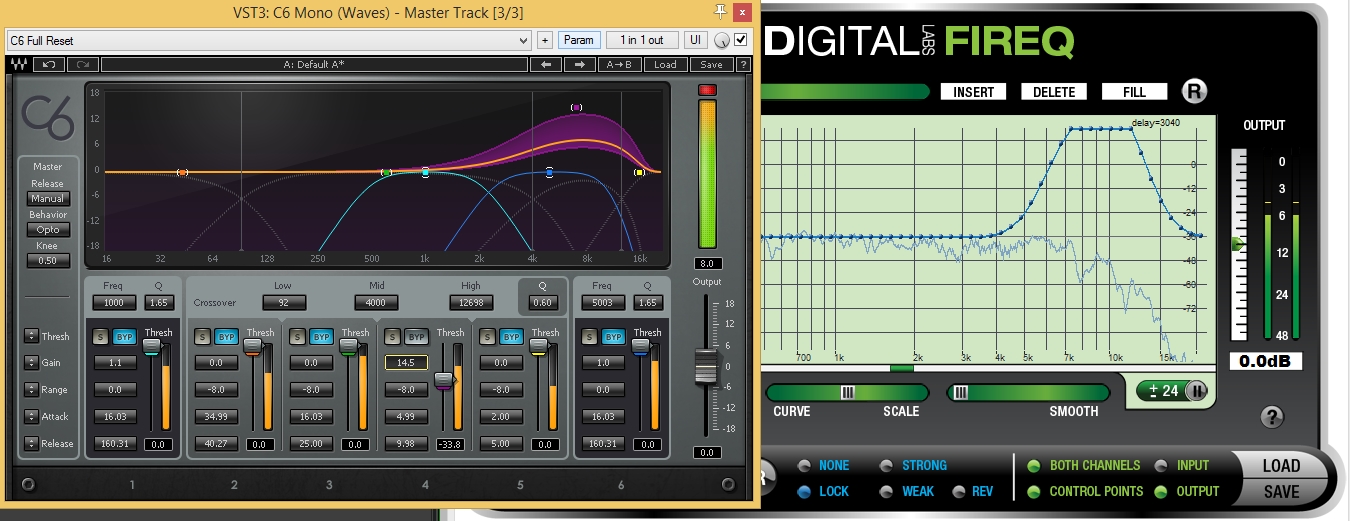Click the Opto behavior mode selector
The image size is (1350, 521).
point(48,230)
